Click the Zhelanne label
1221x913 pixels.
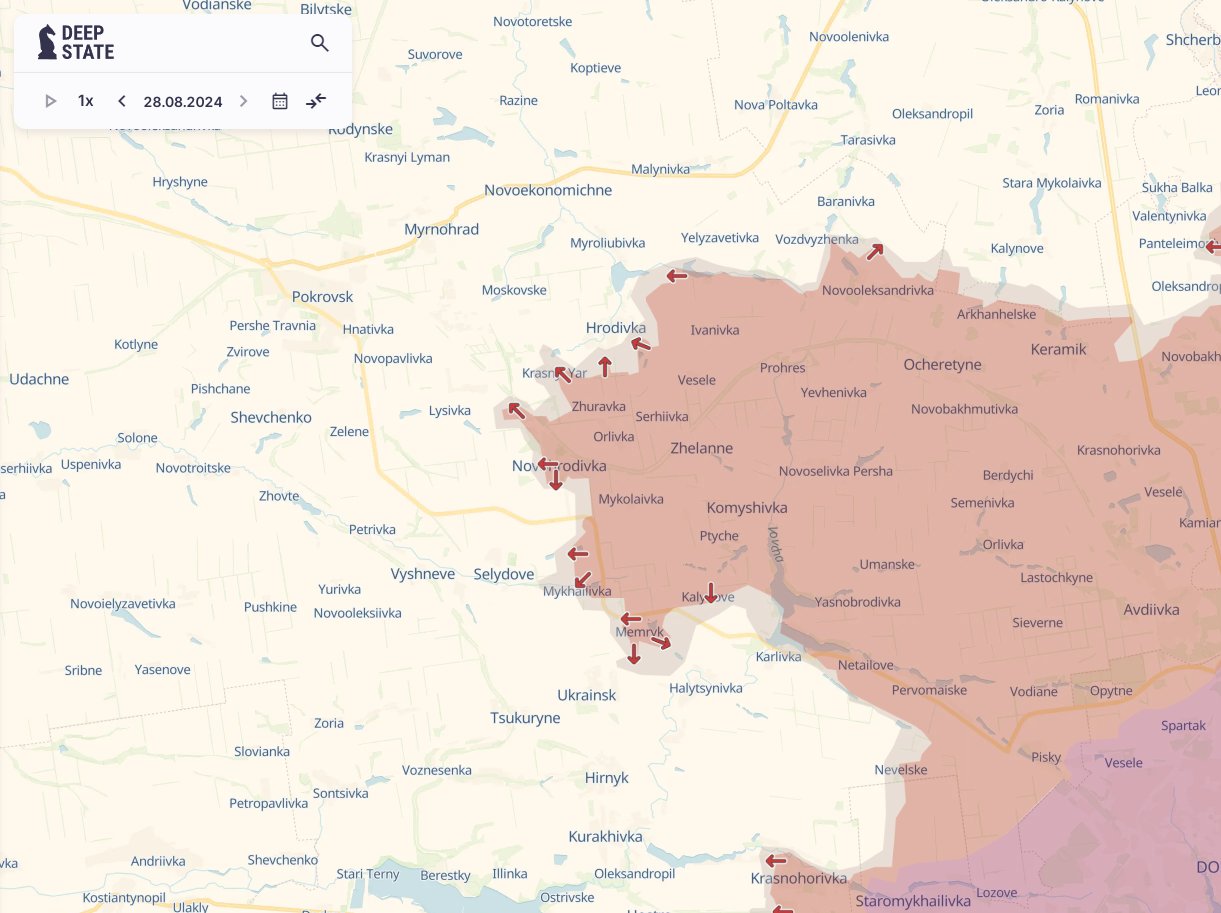click(702, 448)
